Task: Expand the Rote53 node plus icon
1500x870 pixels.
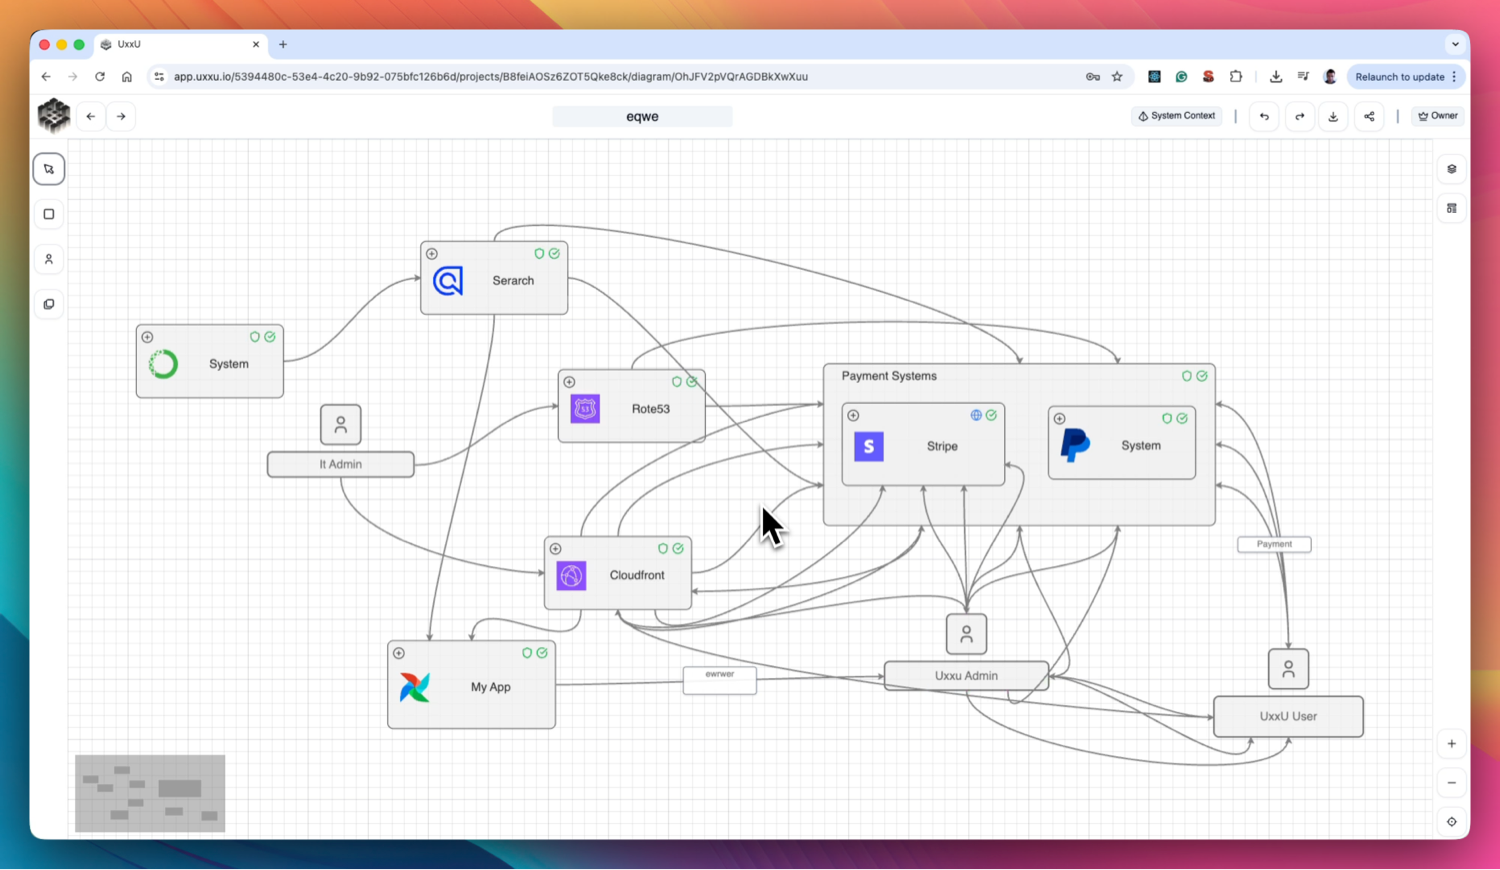Action: pyautogui.click(x=569, y=382)
